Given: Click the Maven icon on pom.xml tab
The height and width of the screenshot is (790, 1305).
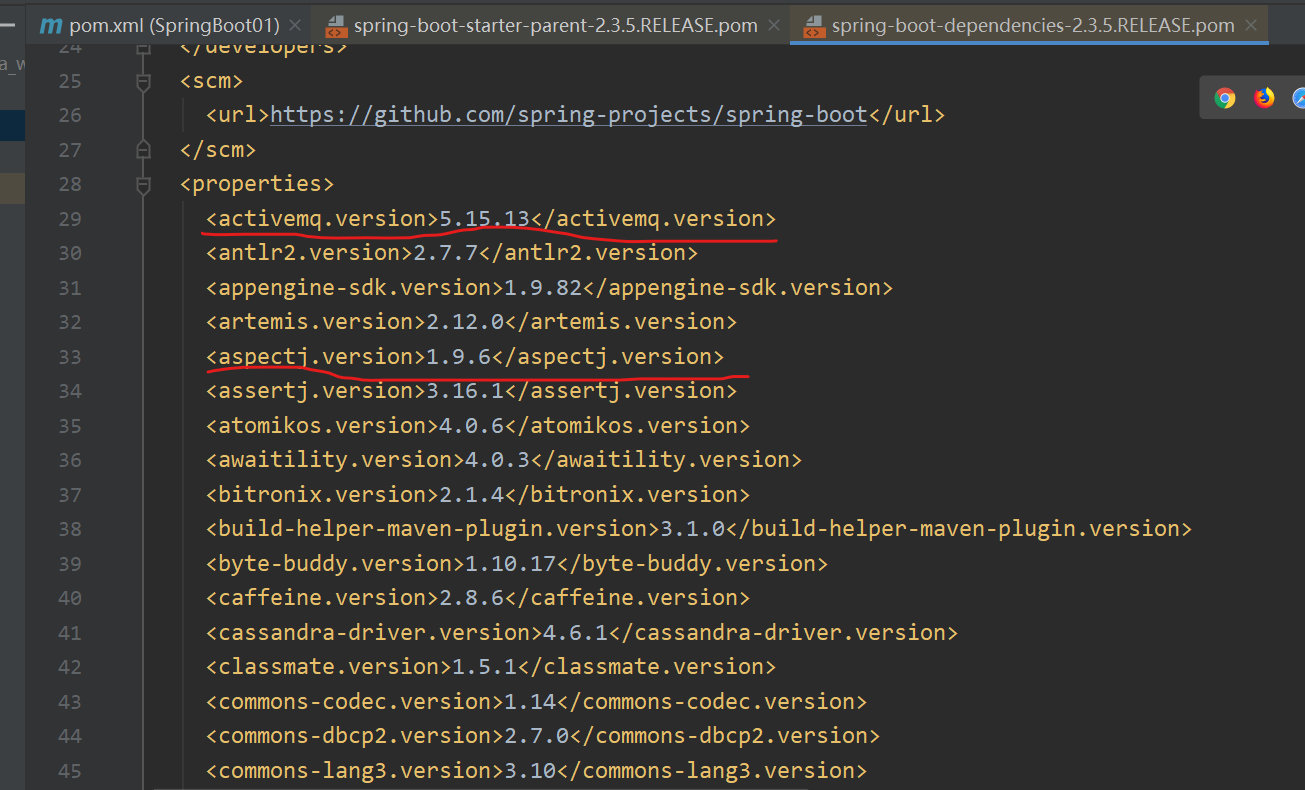Looking at the screenshot, I should [x=50, y=25].
